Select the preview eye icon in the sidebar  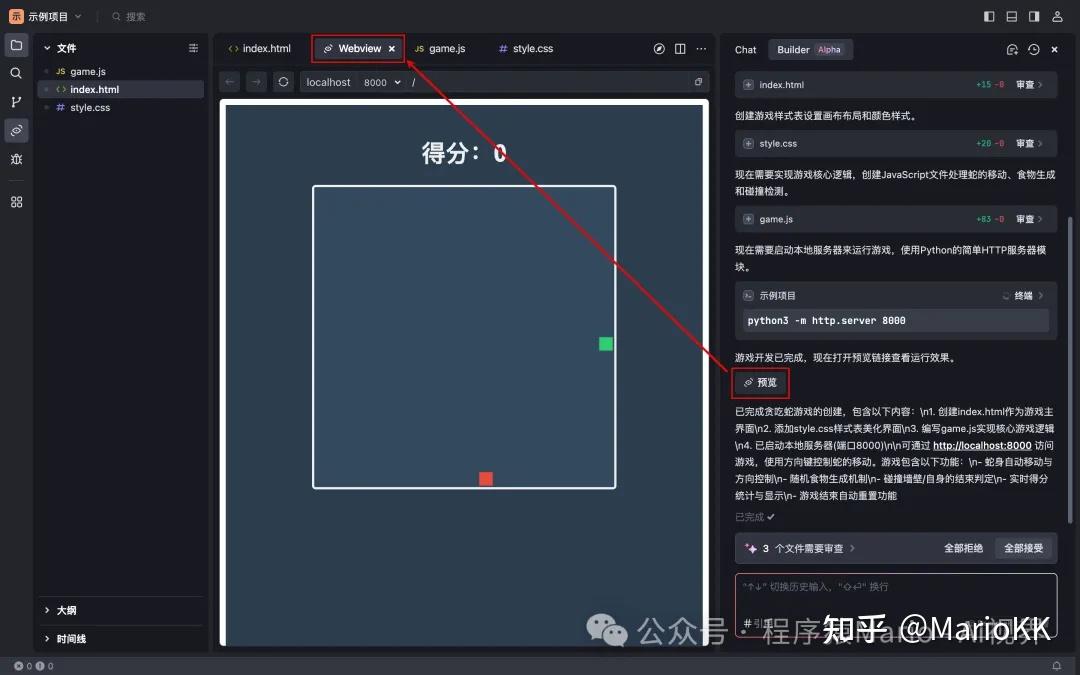click(x=15, y=130)
